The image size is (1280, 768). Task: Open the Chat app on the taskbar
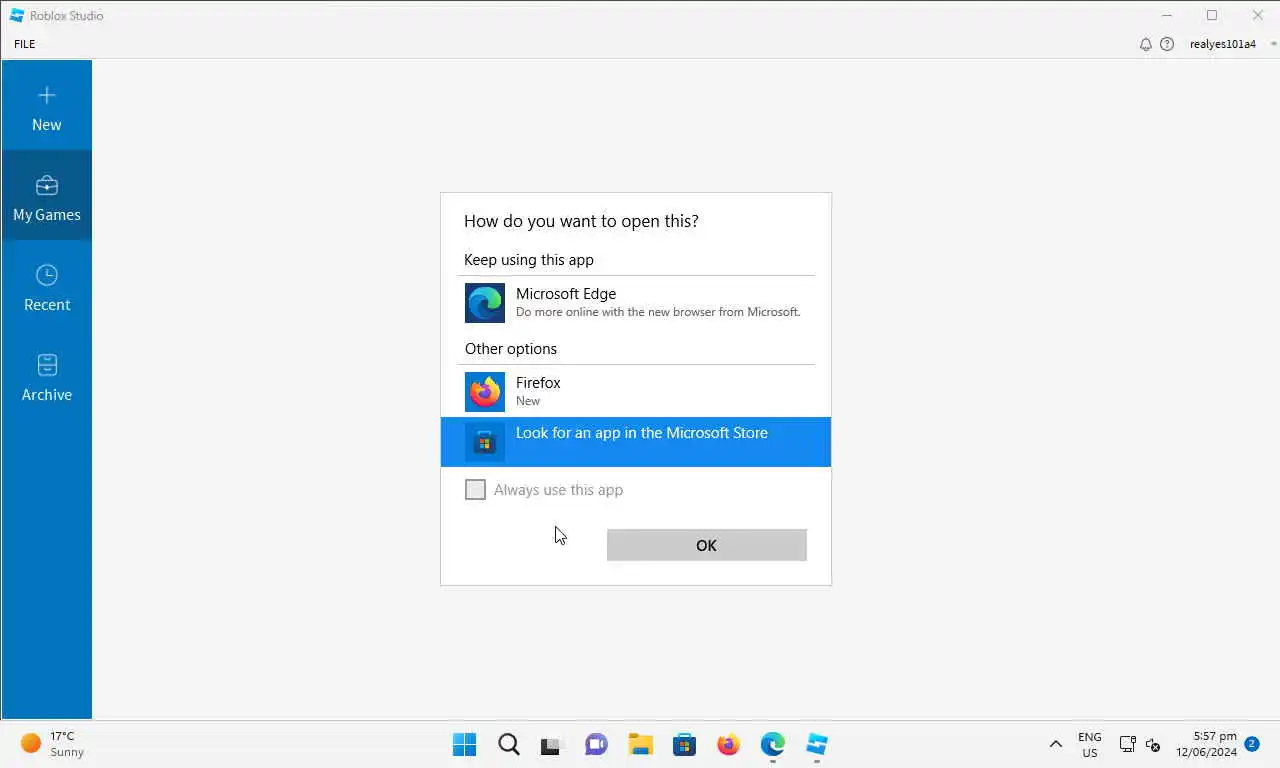[596, 745]
